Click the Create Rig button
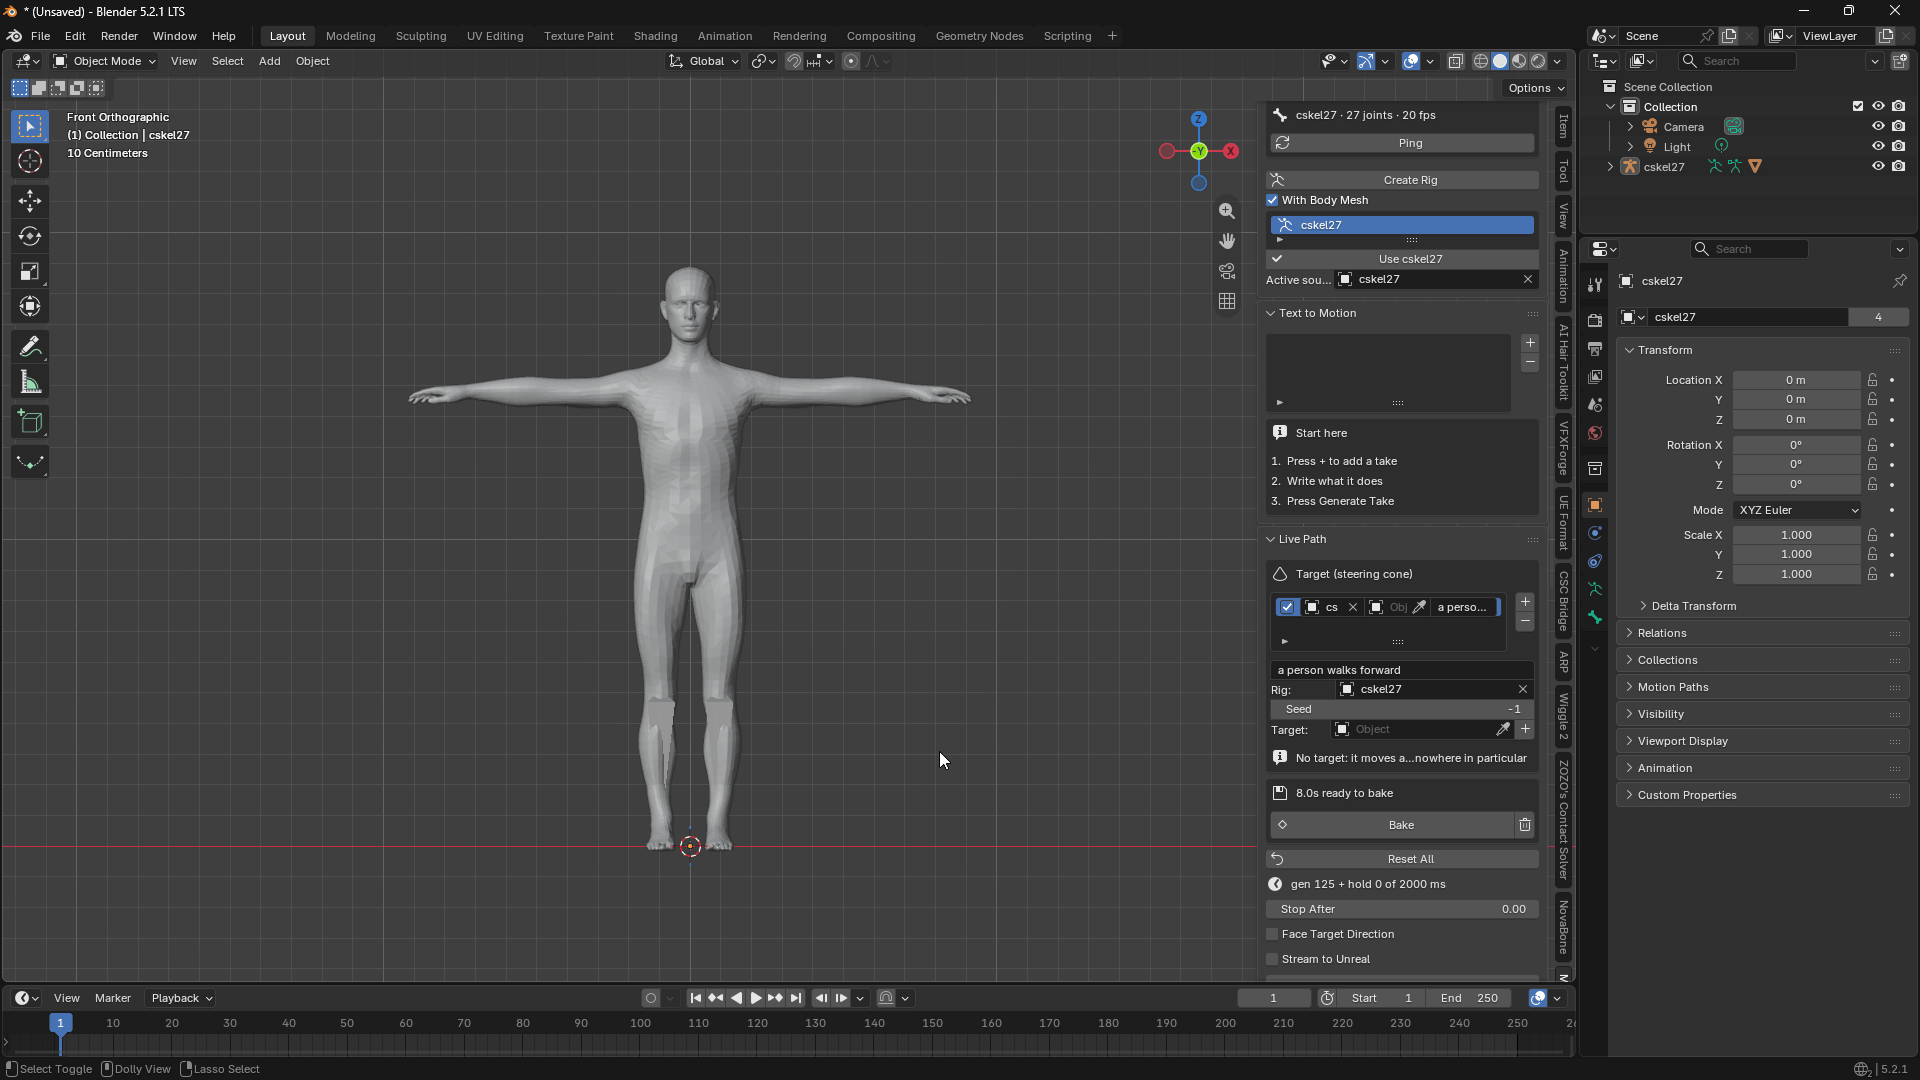1920x1080 pixels. click(1402, 180)
